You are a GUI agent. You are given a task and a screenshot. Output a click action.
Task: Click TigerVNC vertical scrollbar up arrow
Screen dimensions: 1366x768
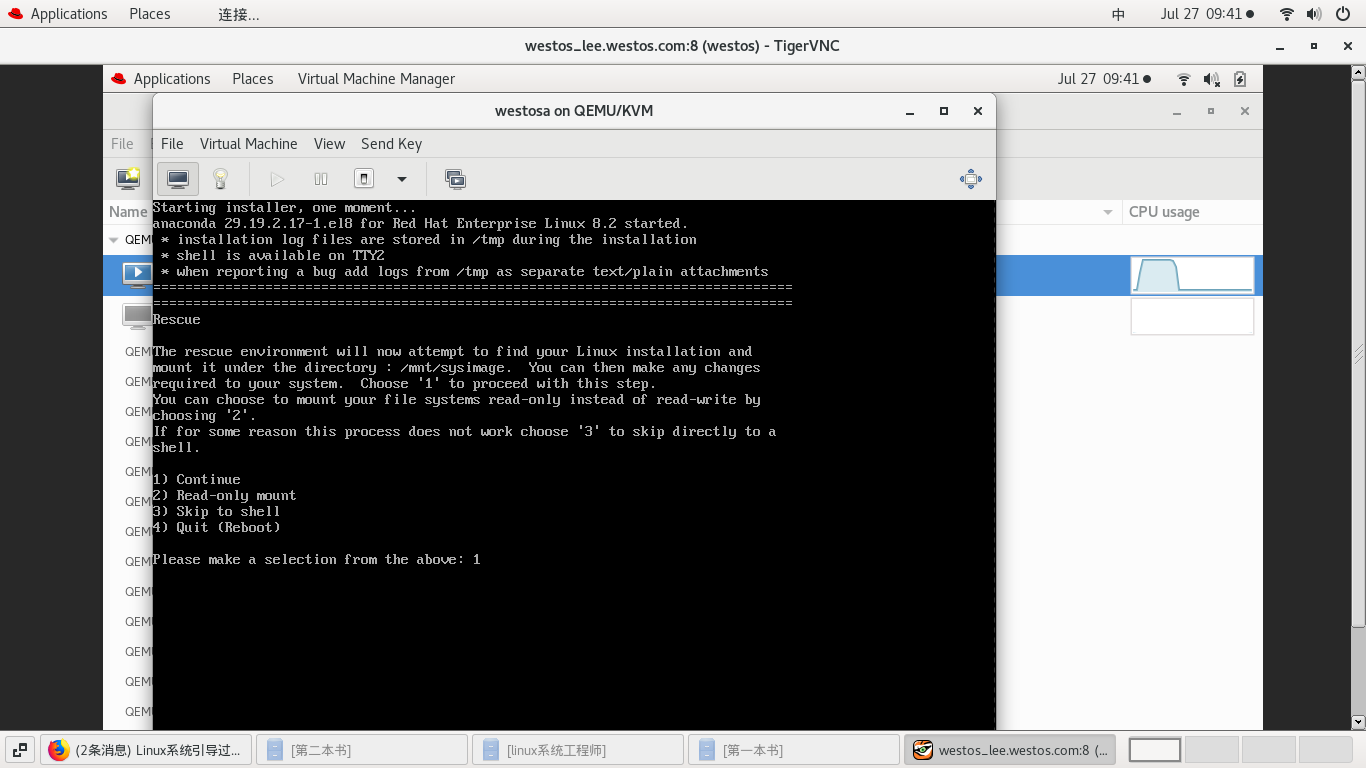pos(1358,73)
